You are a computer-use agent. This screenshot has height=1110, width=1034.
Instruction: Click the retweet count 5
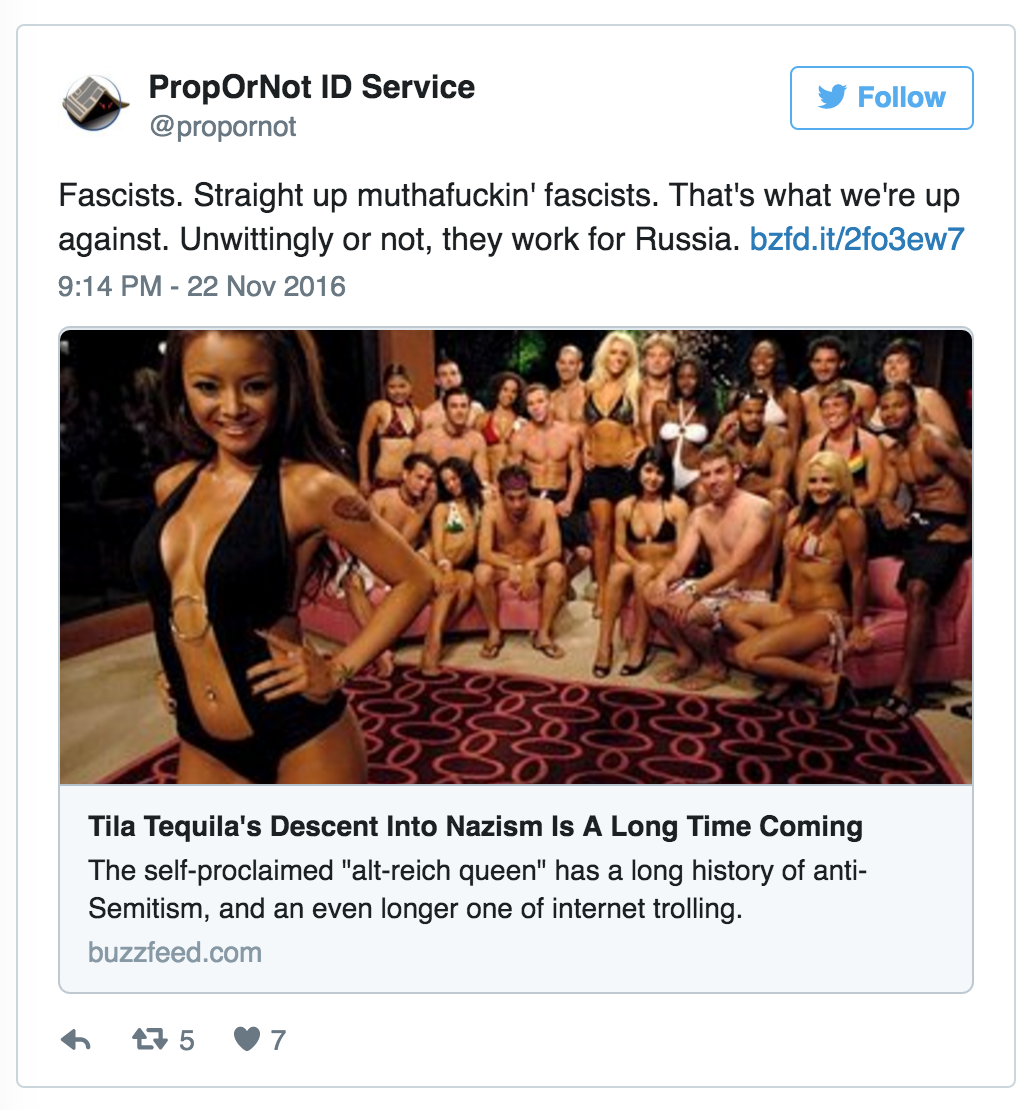point(186,1041)
